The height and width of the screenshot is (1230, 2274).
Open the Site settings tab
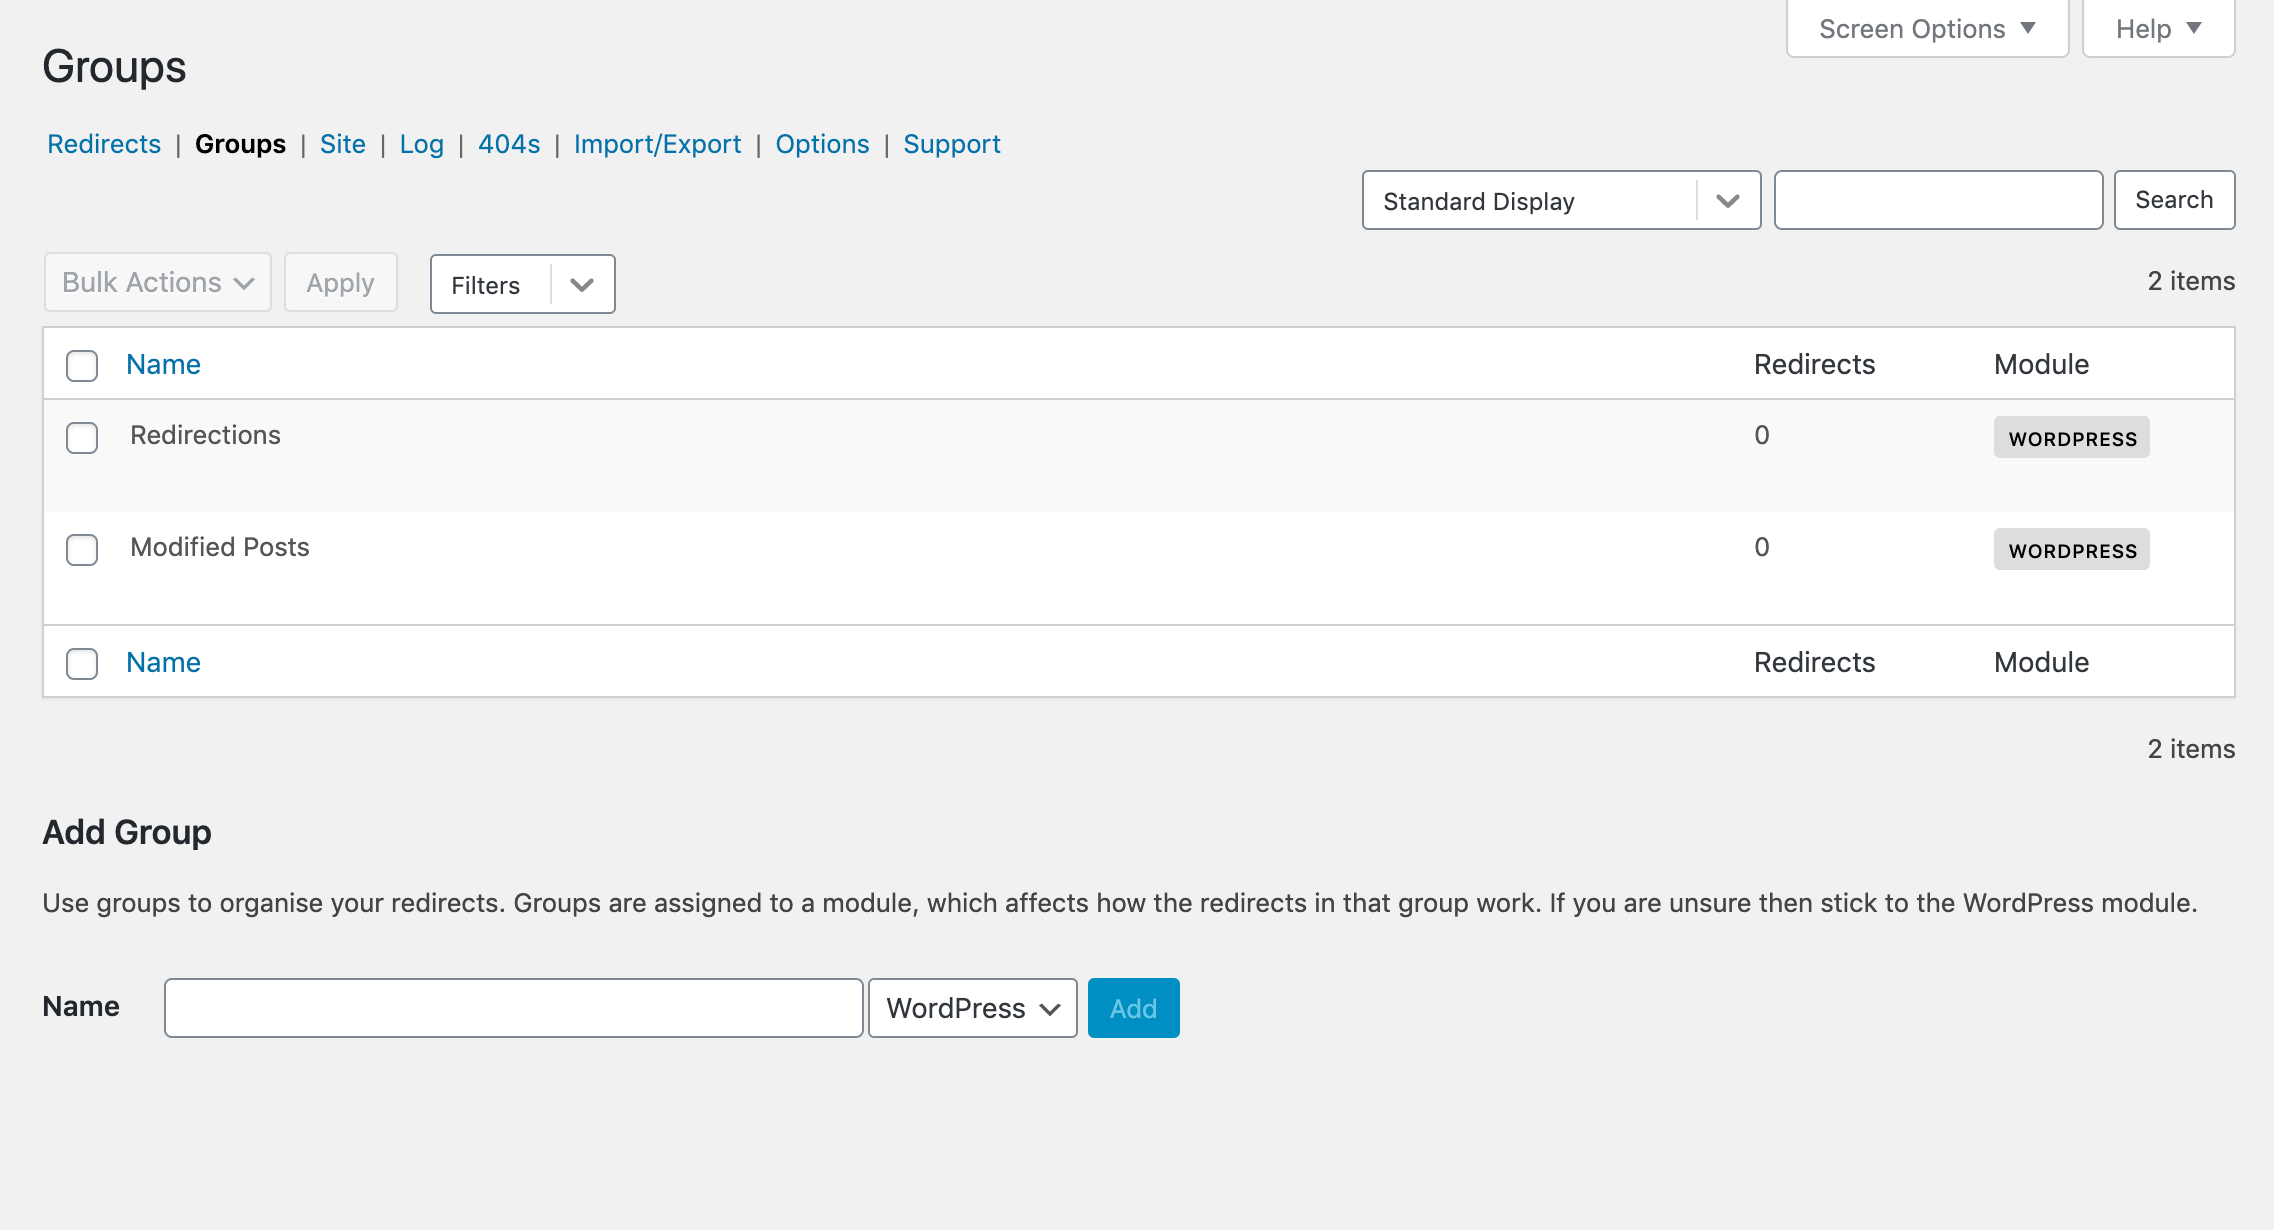click(342, 144)
